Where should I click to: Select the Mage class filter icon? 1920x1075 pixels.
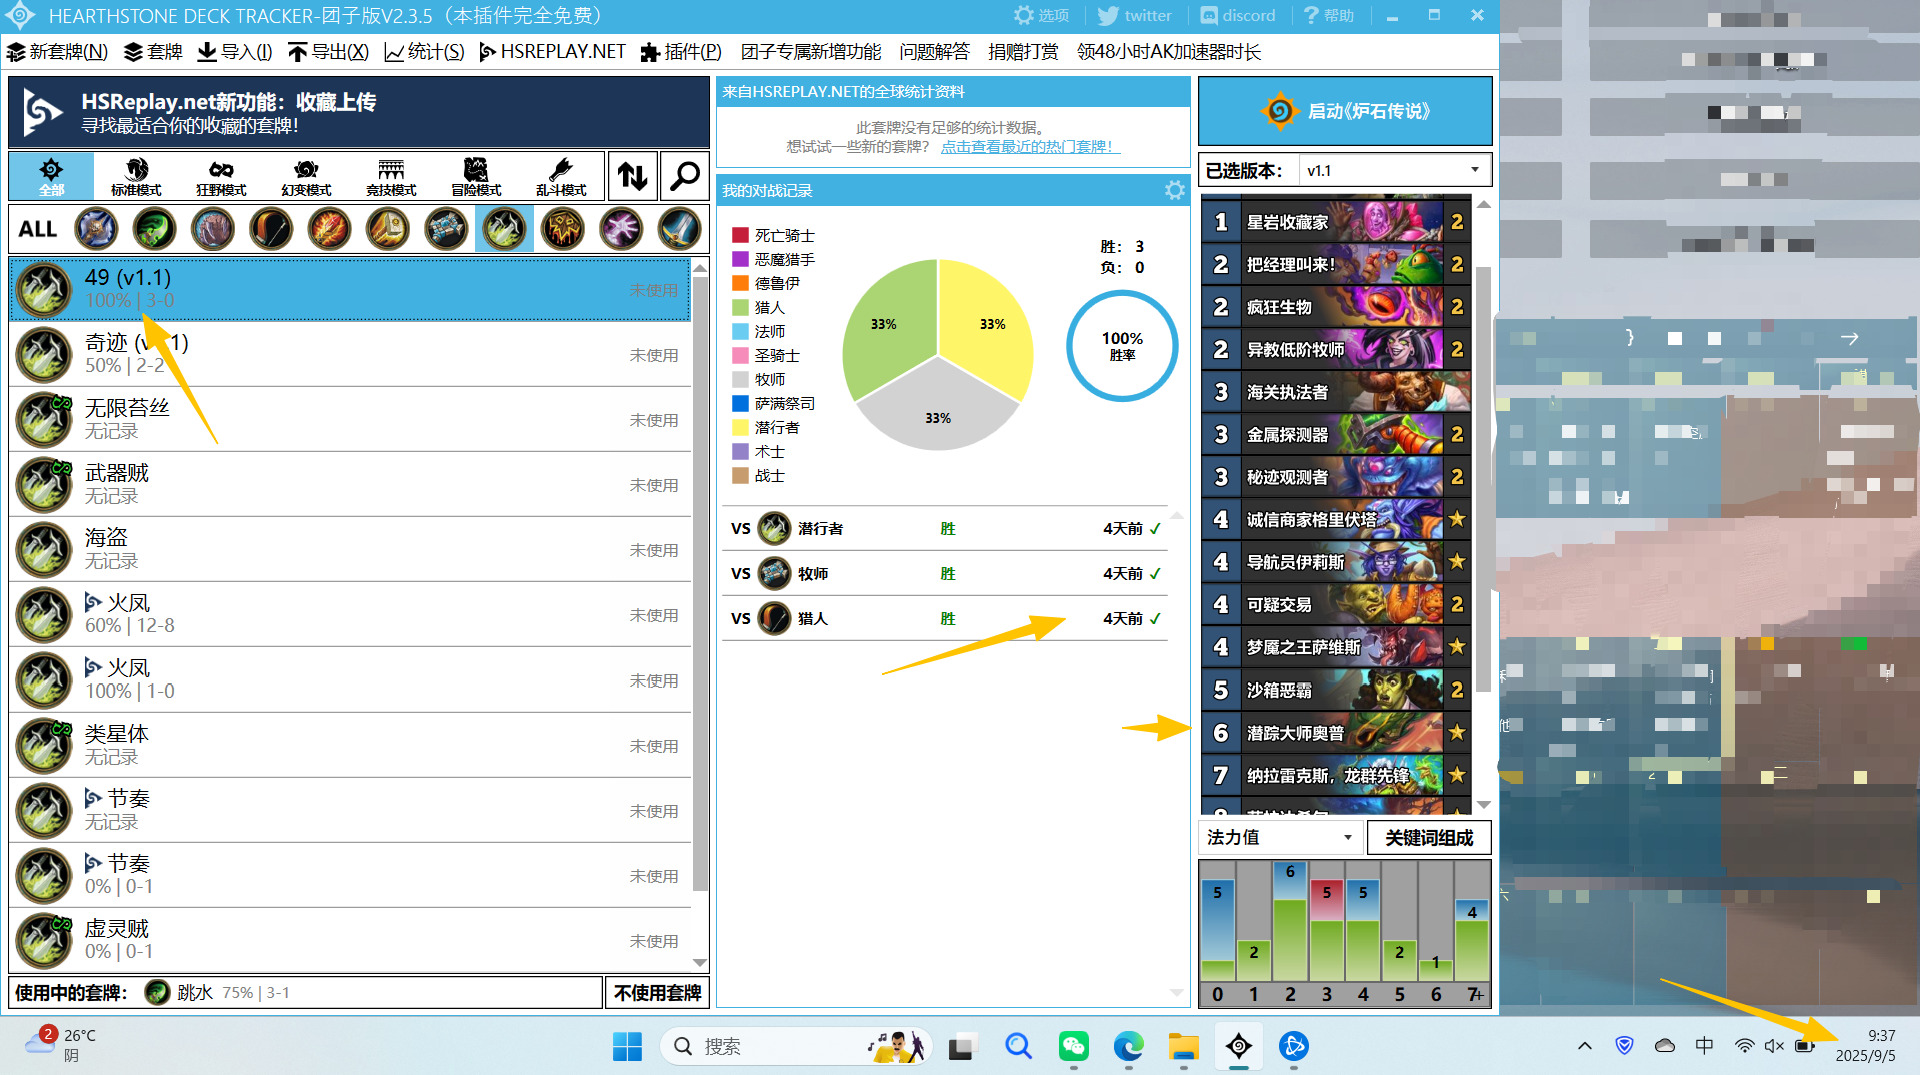click(x=329, y=229)
